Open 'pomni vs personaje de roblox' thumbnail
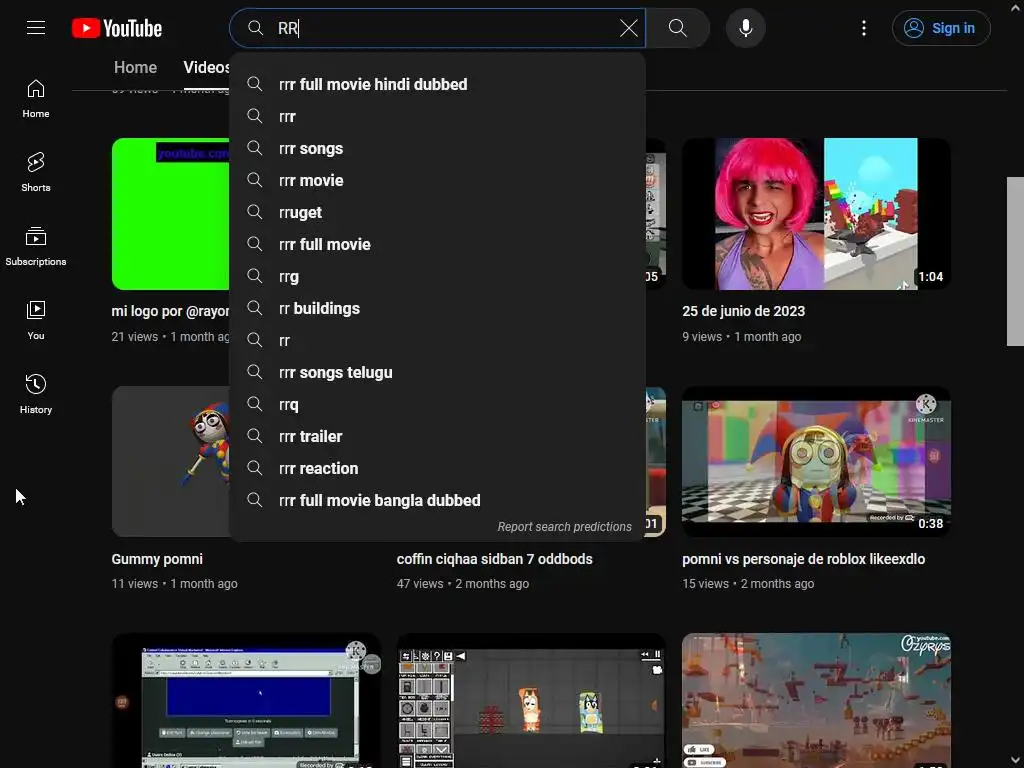 coord(816,461)
